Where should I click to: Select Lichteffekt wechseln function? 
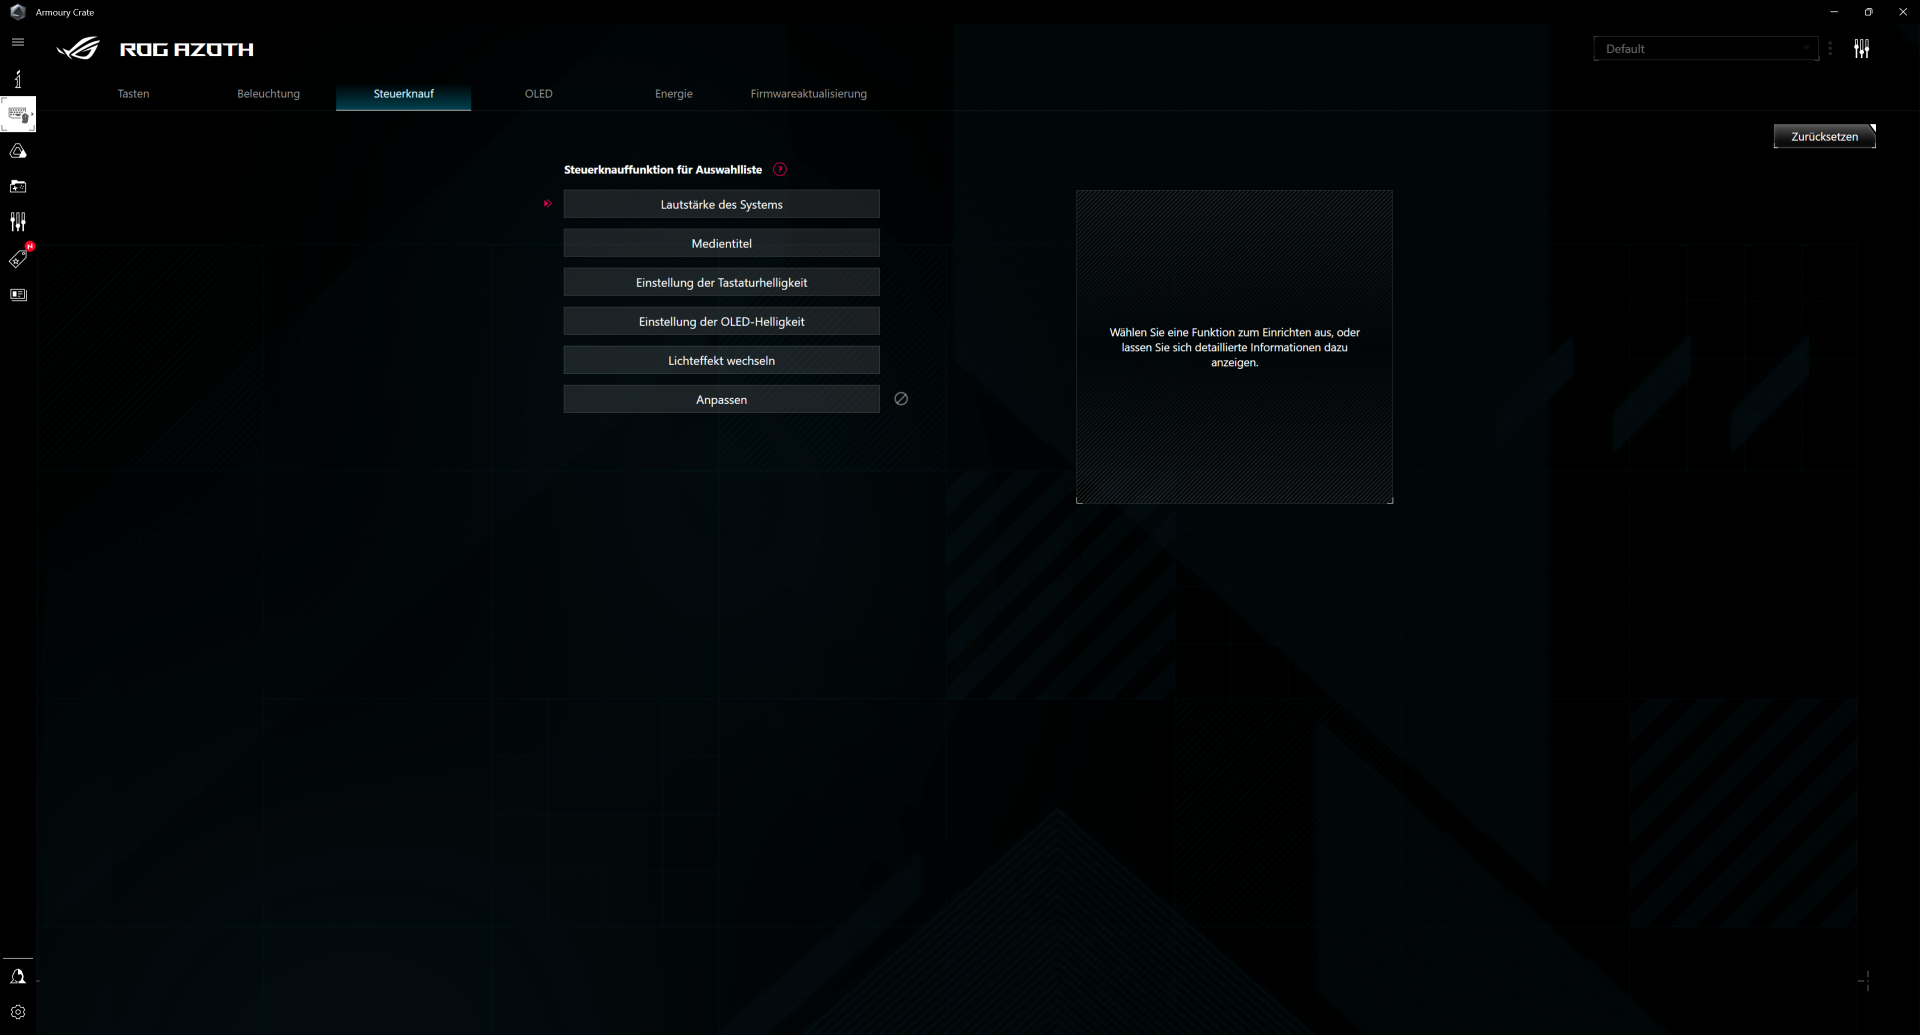coord(721,360)
